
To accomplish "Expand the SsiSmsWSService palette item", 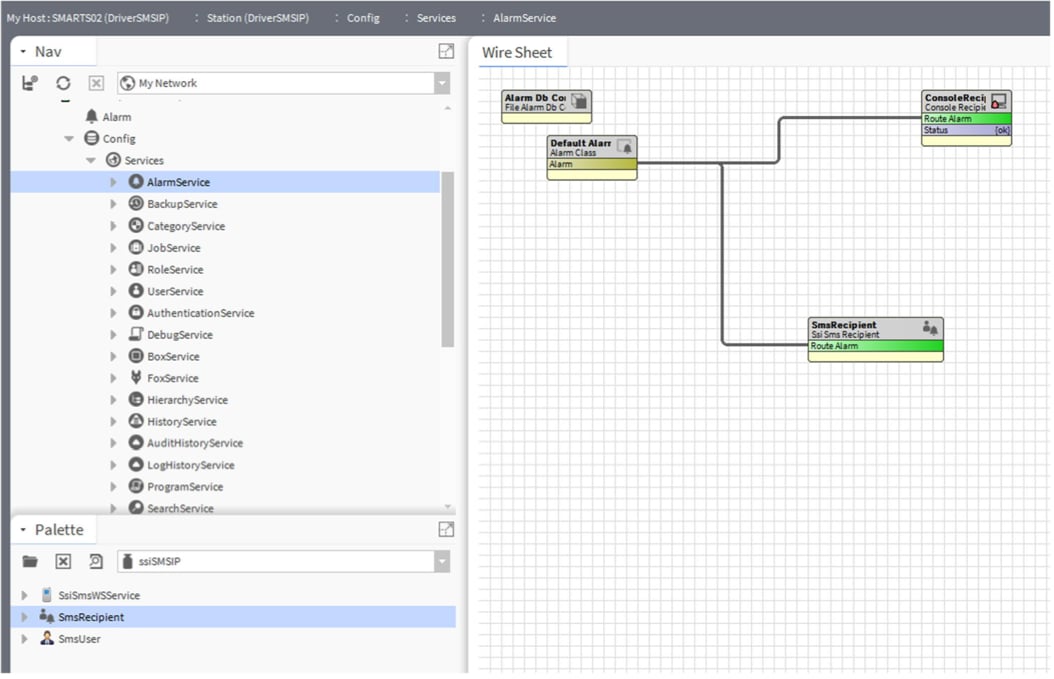I will pos(24,596).
